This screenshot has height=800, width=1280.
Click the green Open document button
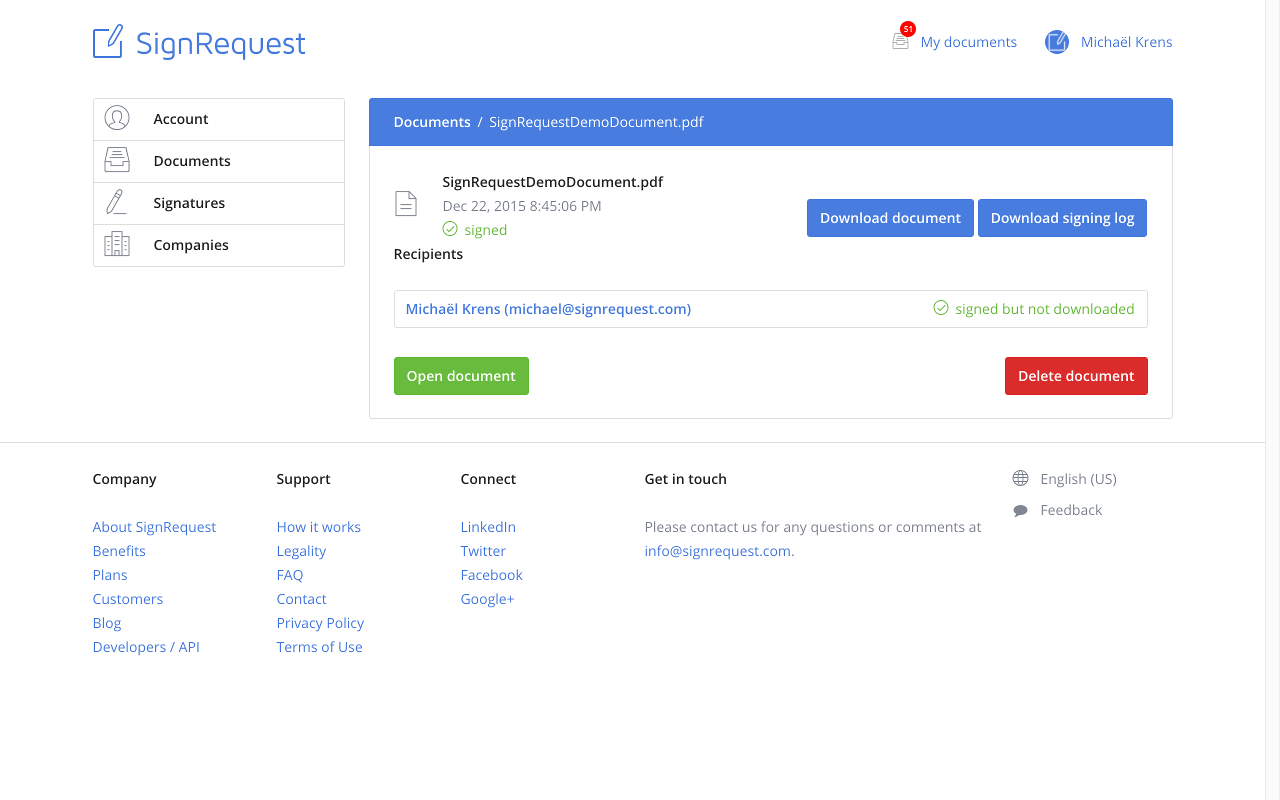461,376
